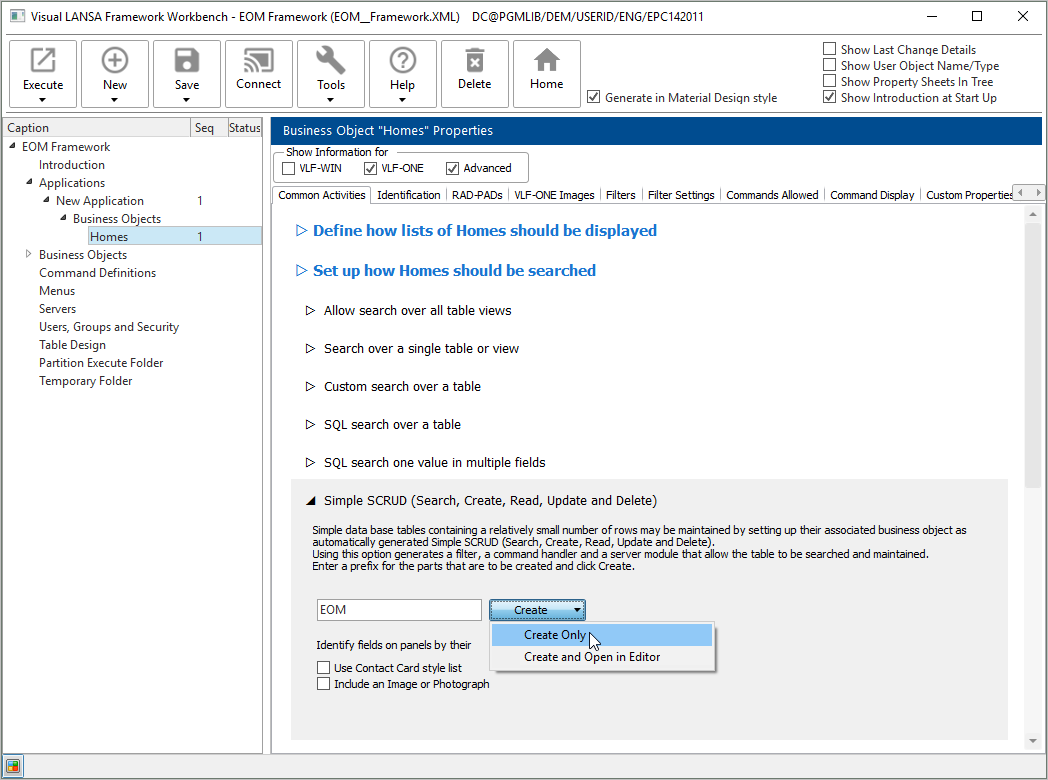The image size is (1048, 780).
Task: Click the properties panel vertical scrollbar
Action: 1033,354
